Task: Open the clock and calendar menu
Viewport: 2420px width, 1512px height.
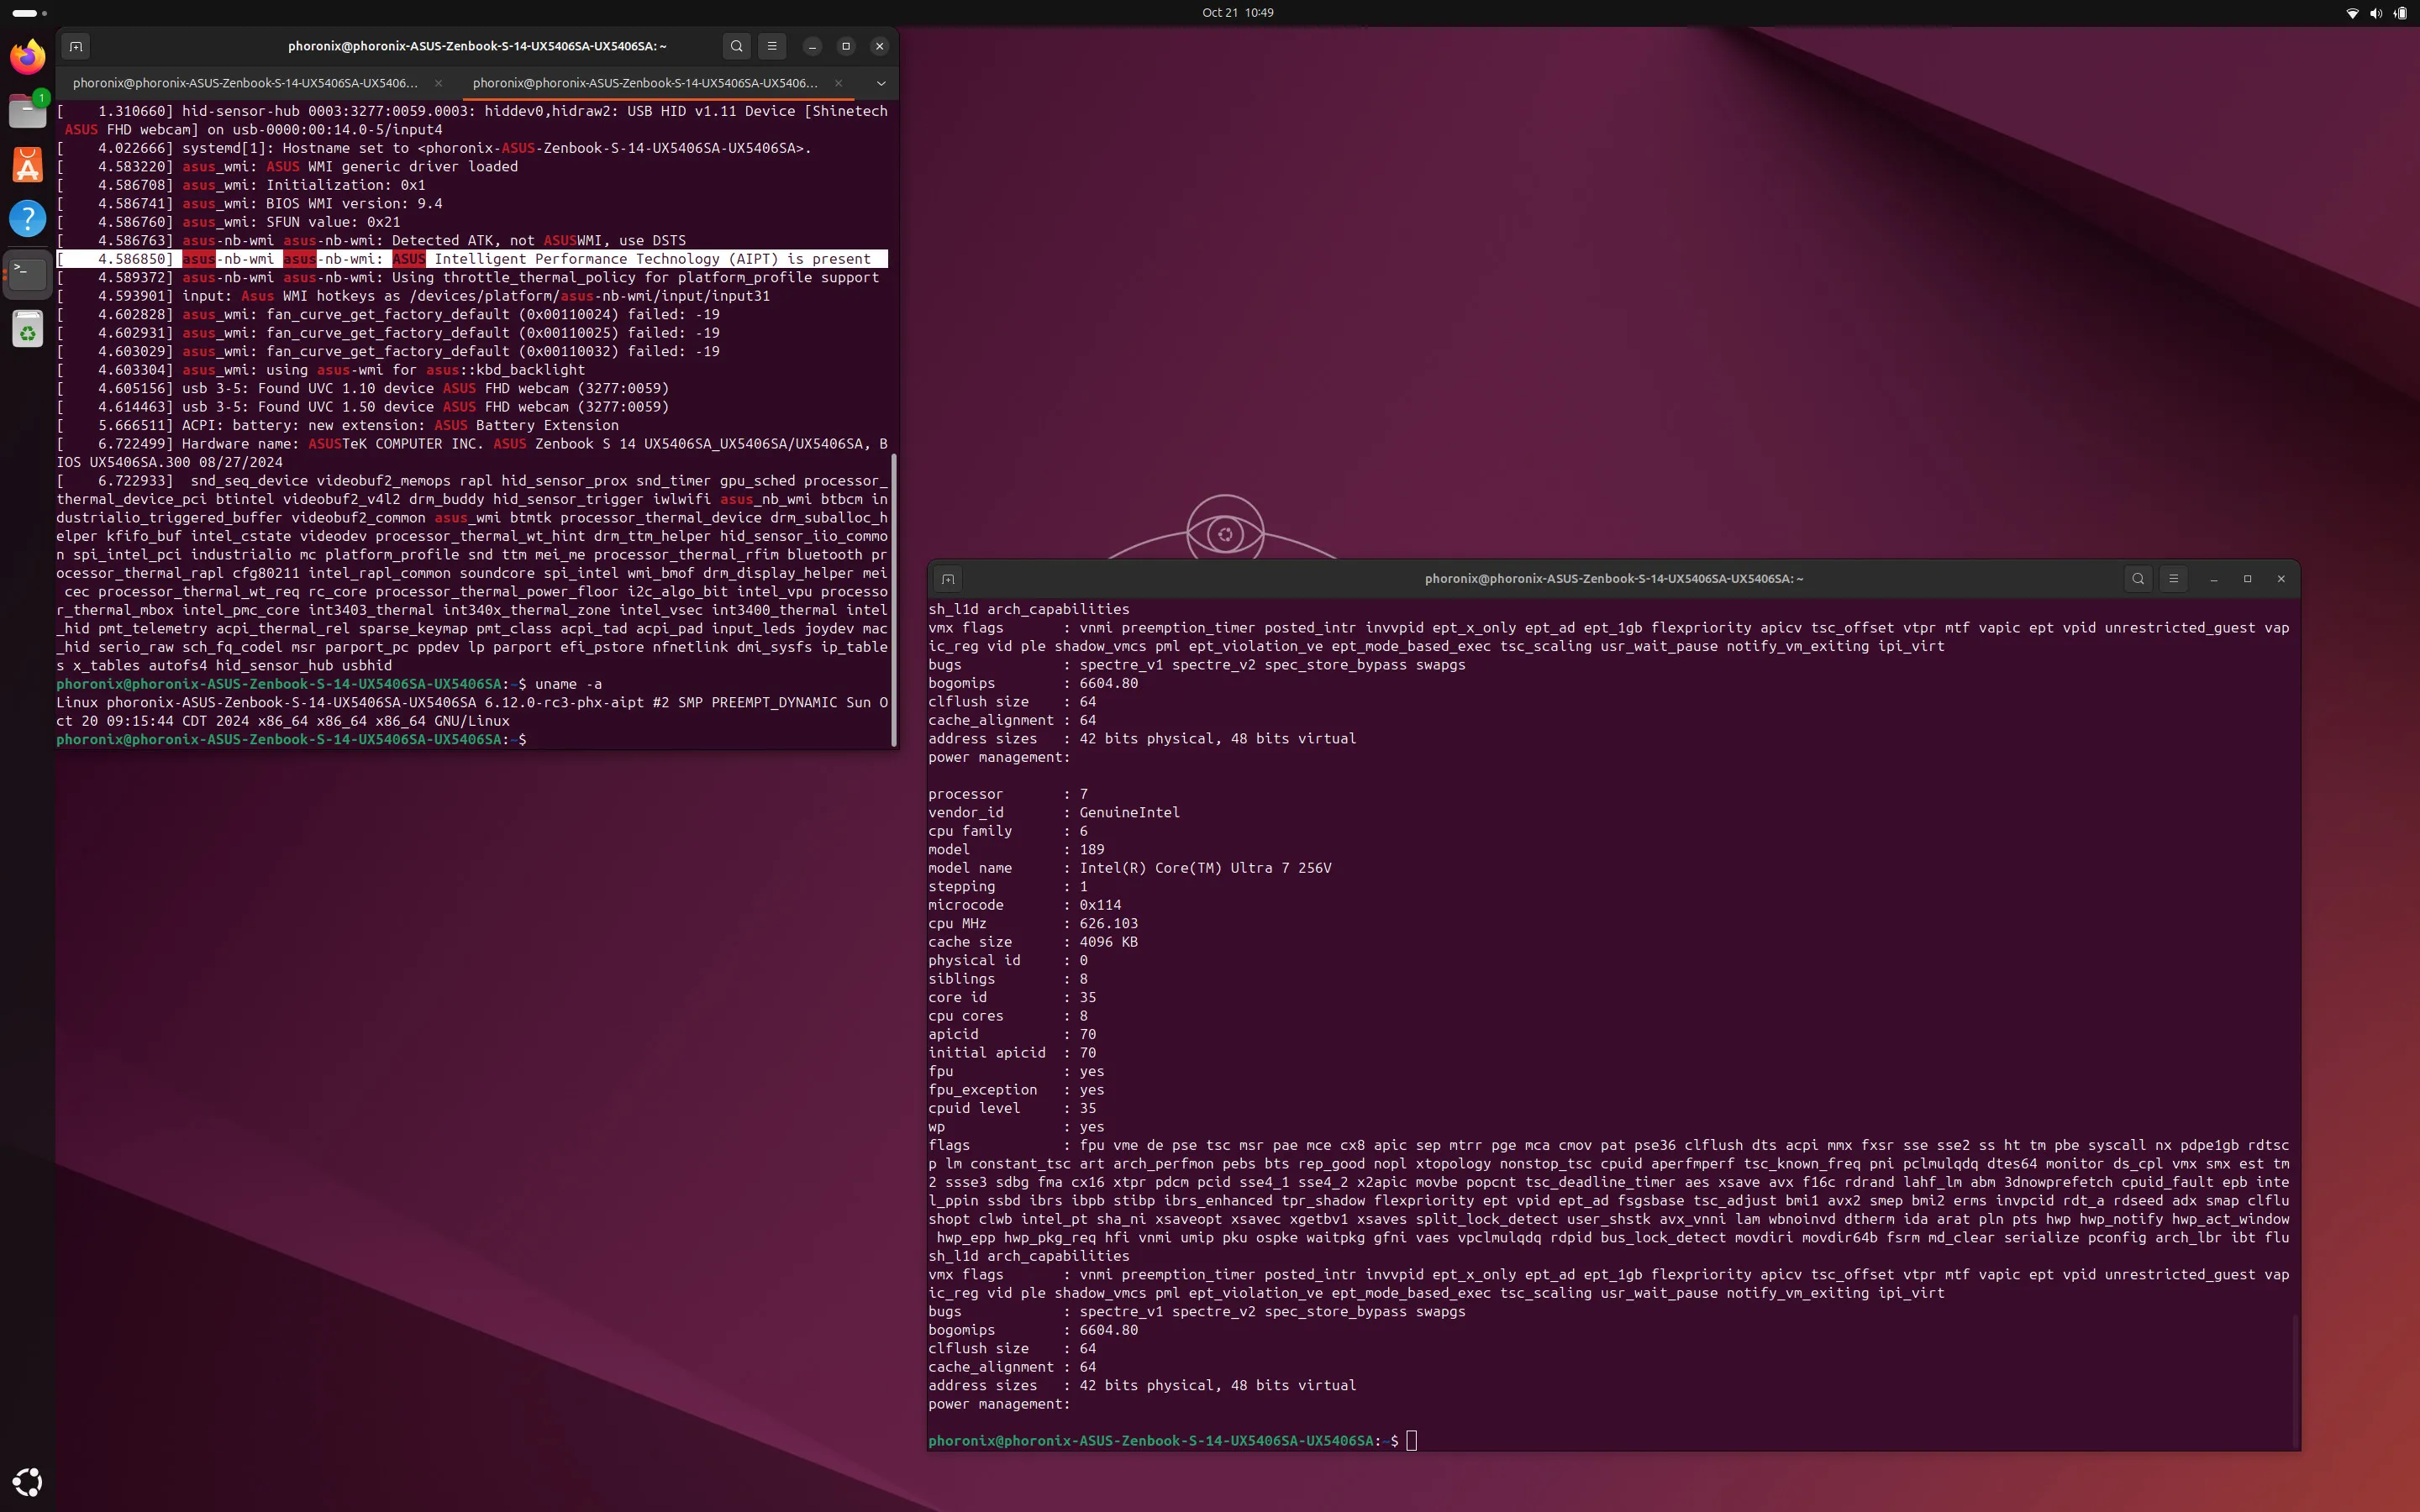Action: [x=1237, y=12]
